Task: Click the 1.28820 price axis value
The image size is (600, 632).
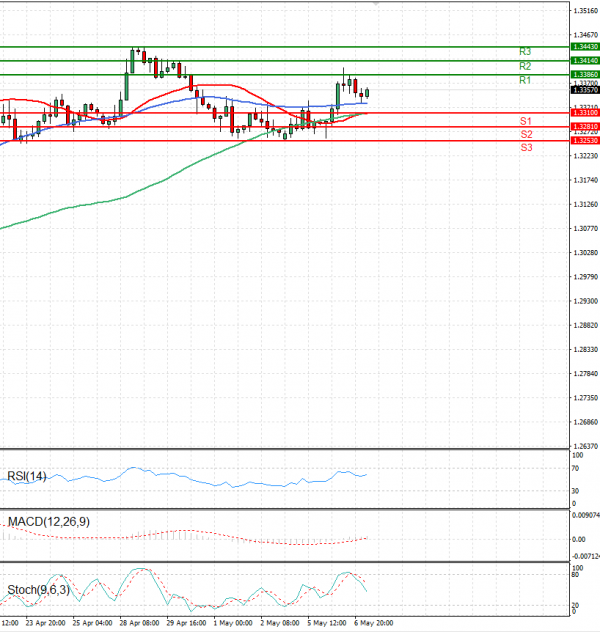Action: 586,325
